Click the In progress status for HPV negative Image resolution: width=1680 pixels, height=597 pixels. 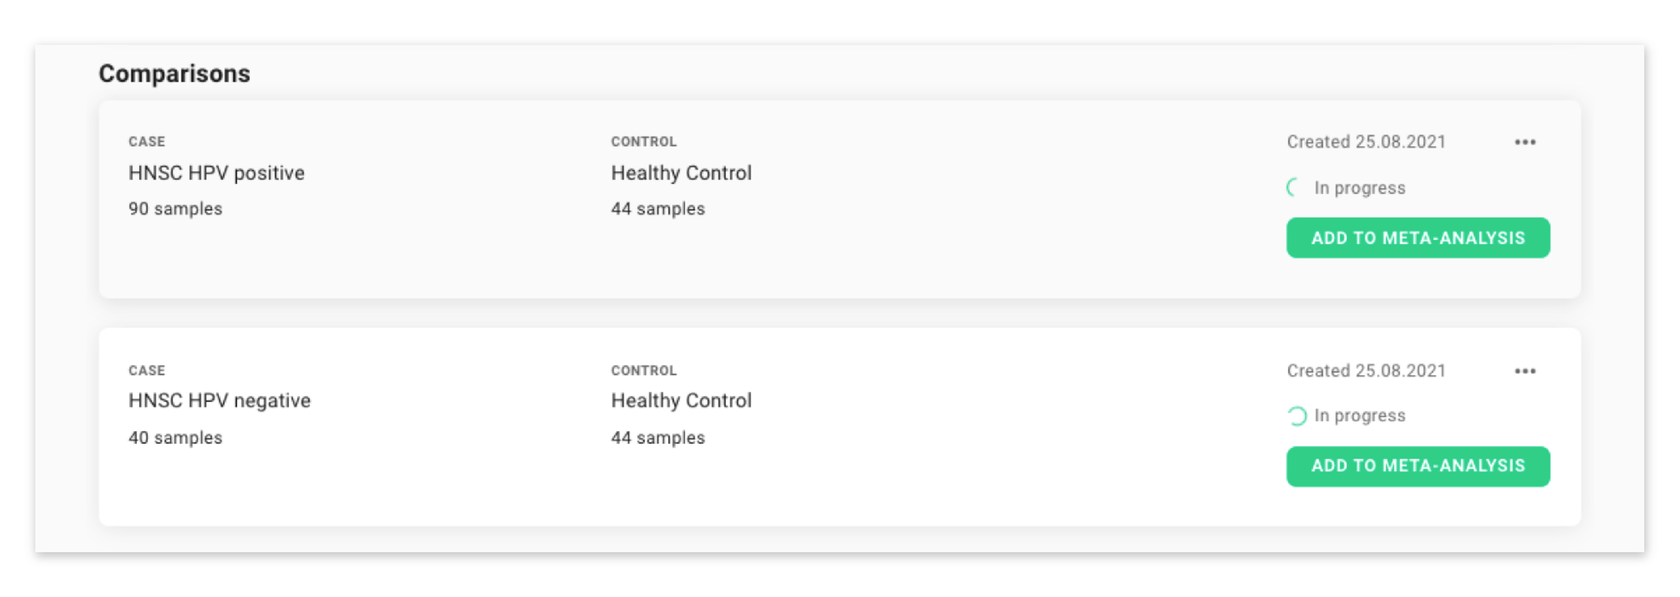(1359, 416)
